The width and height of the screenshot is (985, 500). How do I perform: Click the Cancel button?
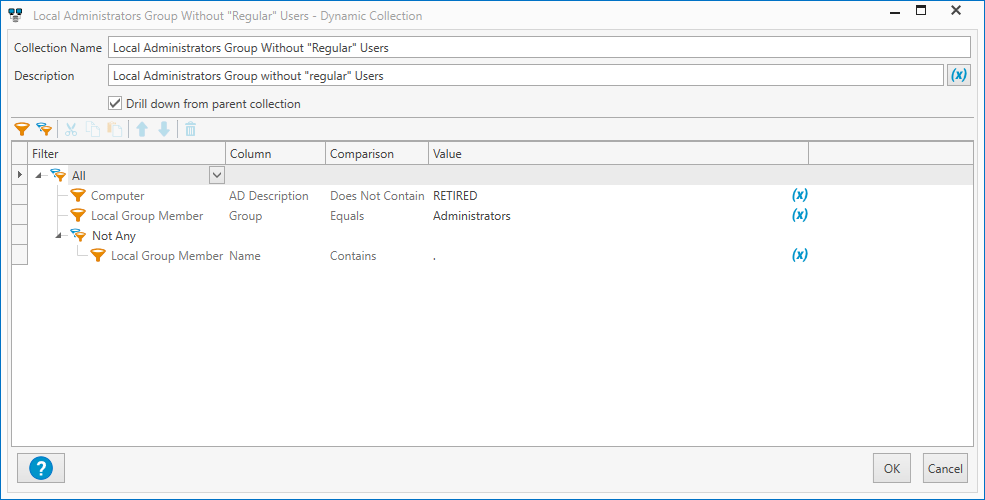[x=944, y=468]
